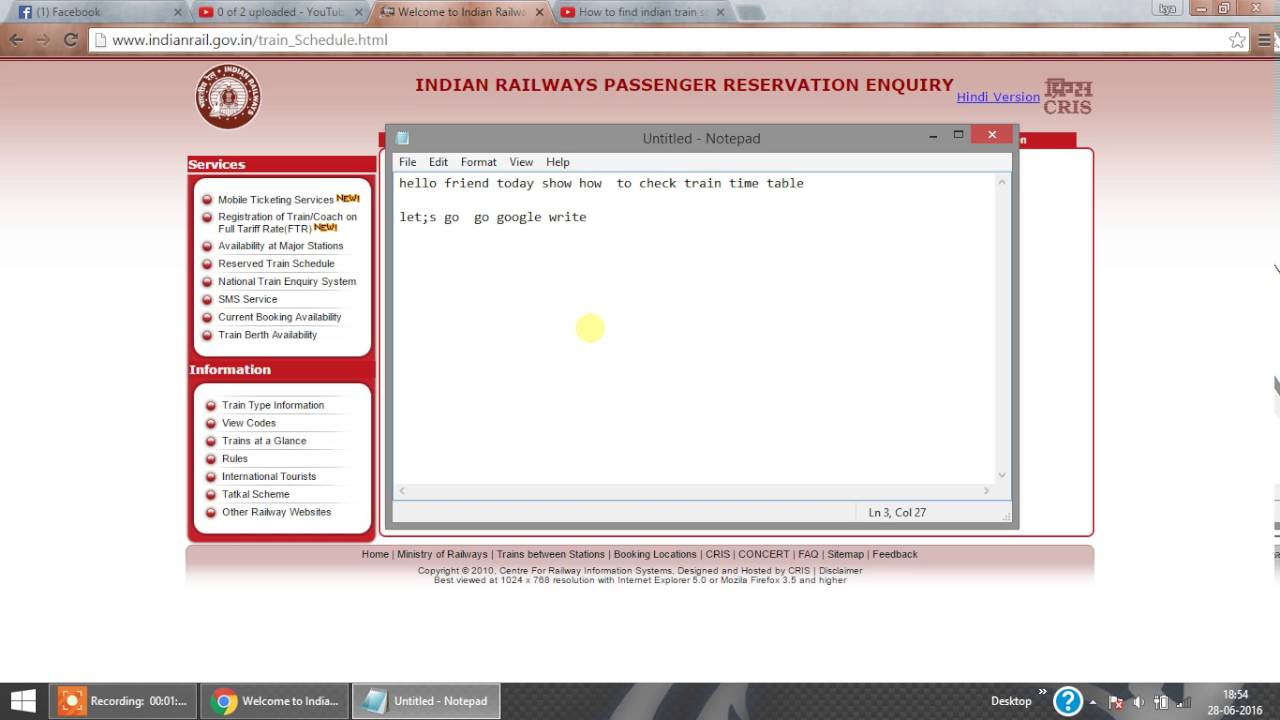The height and width of the screenshot is (720, 1280).
Task: Click the Notepad scroll up arrow
Action: pyautogui.click(x=1003, y=182)
